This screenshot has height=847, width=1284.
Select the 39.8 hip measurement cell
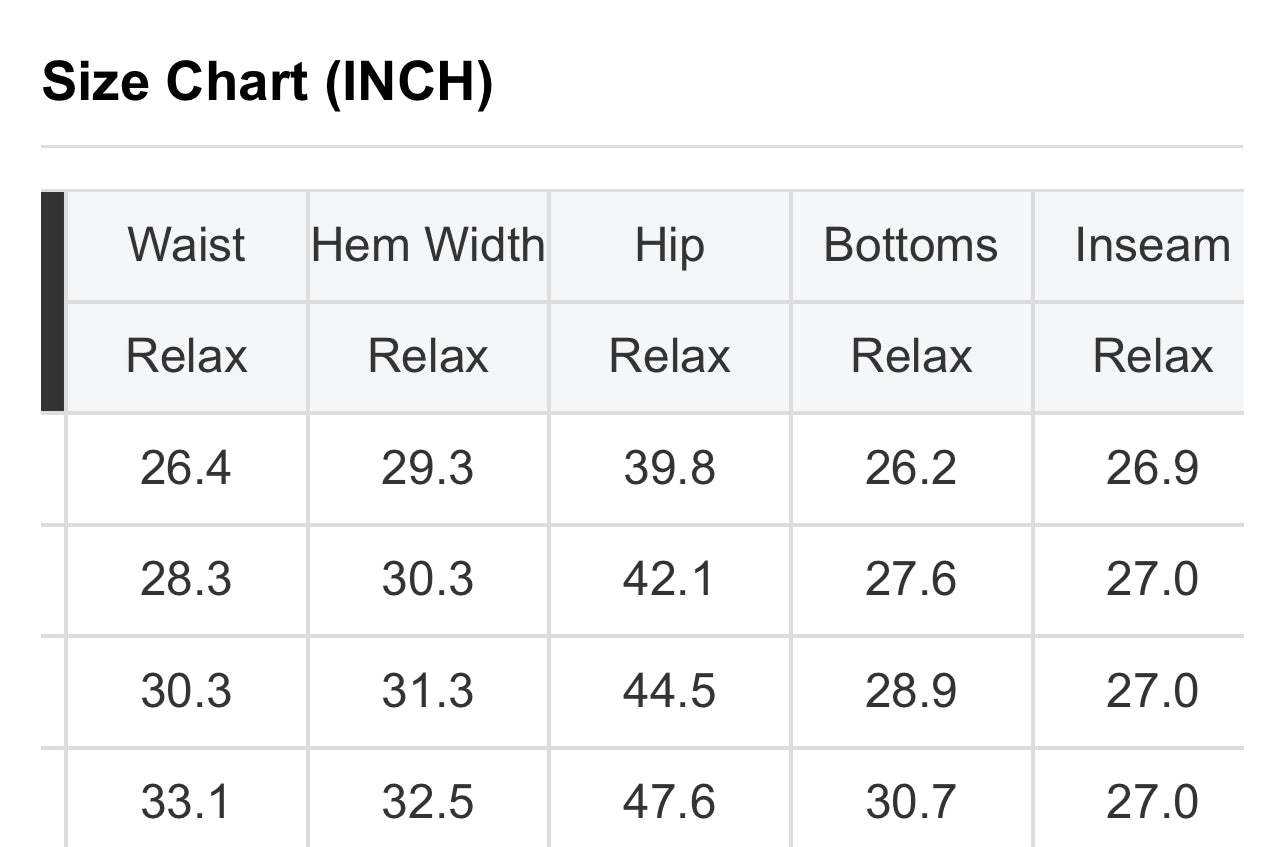(x=670, y=468)
